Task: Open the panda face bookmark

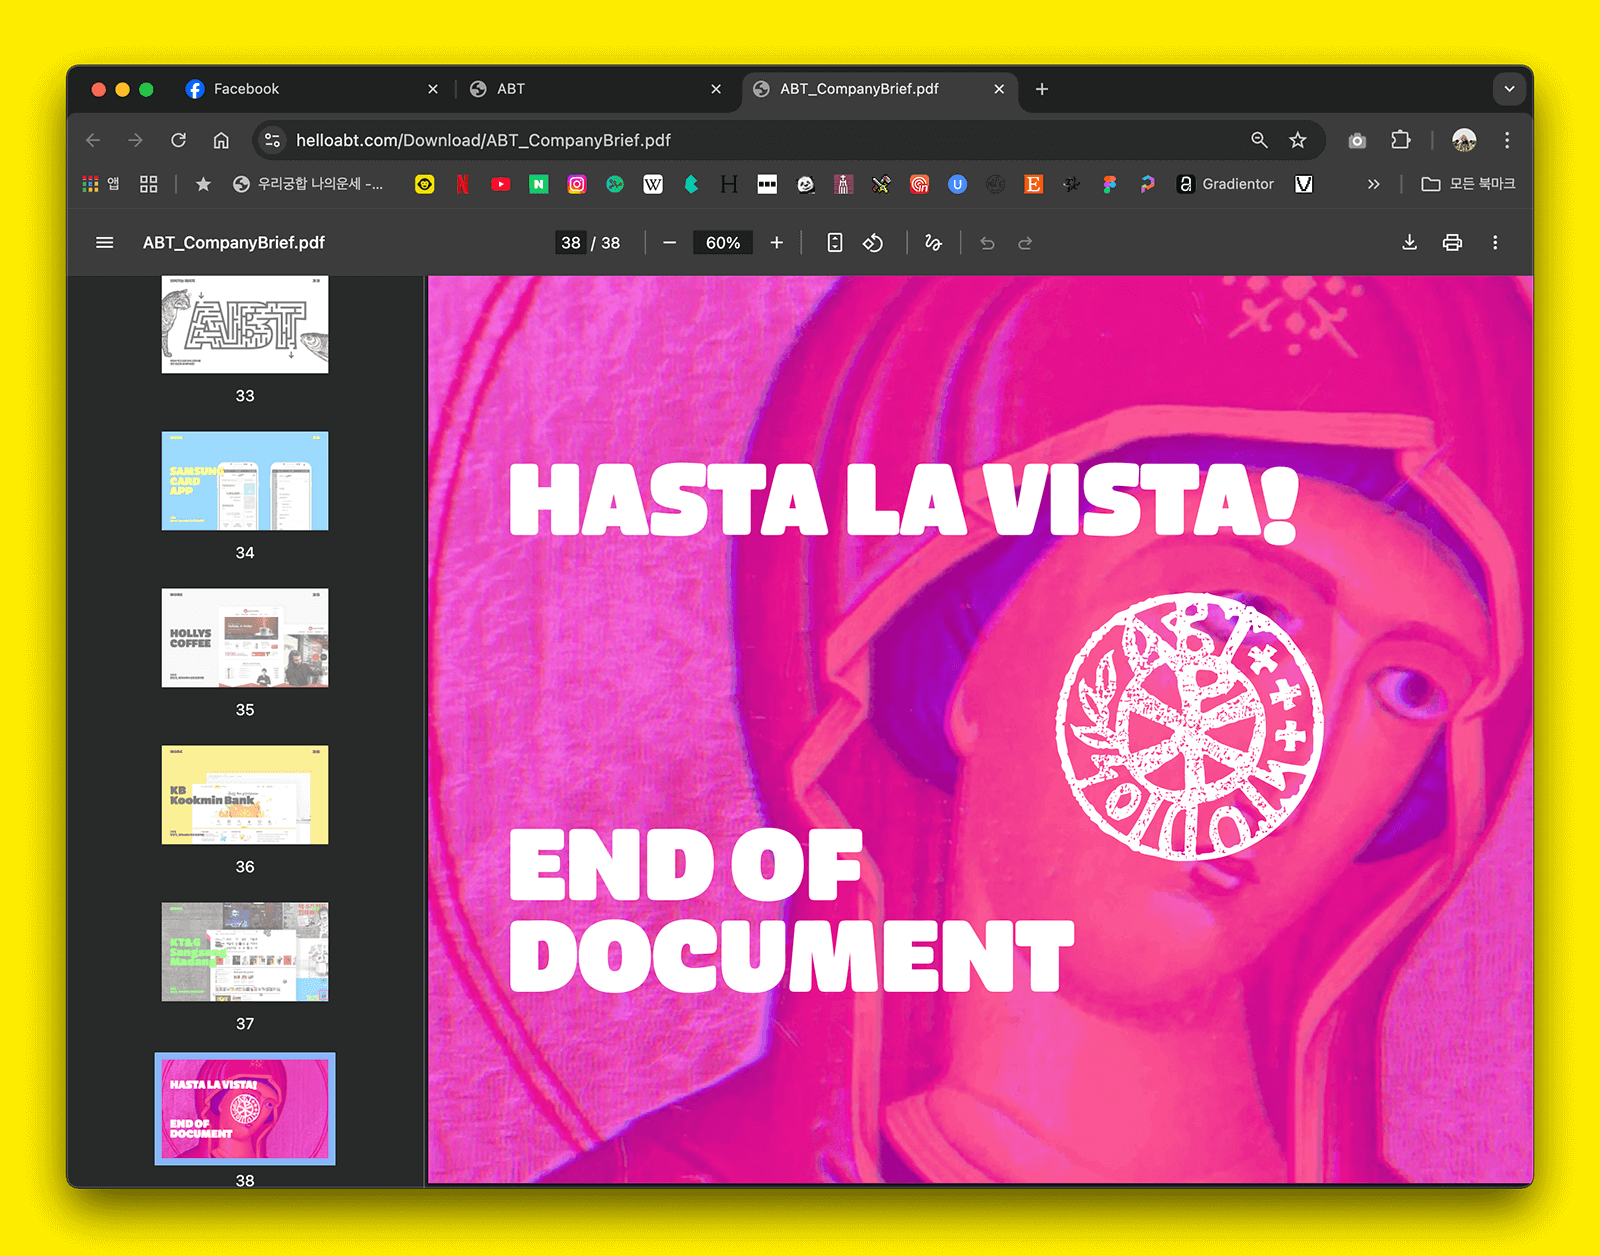Action: pyautogui.click(x=805, y=184)
